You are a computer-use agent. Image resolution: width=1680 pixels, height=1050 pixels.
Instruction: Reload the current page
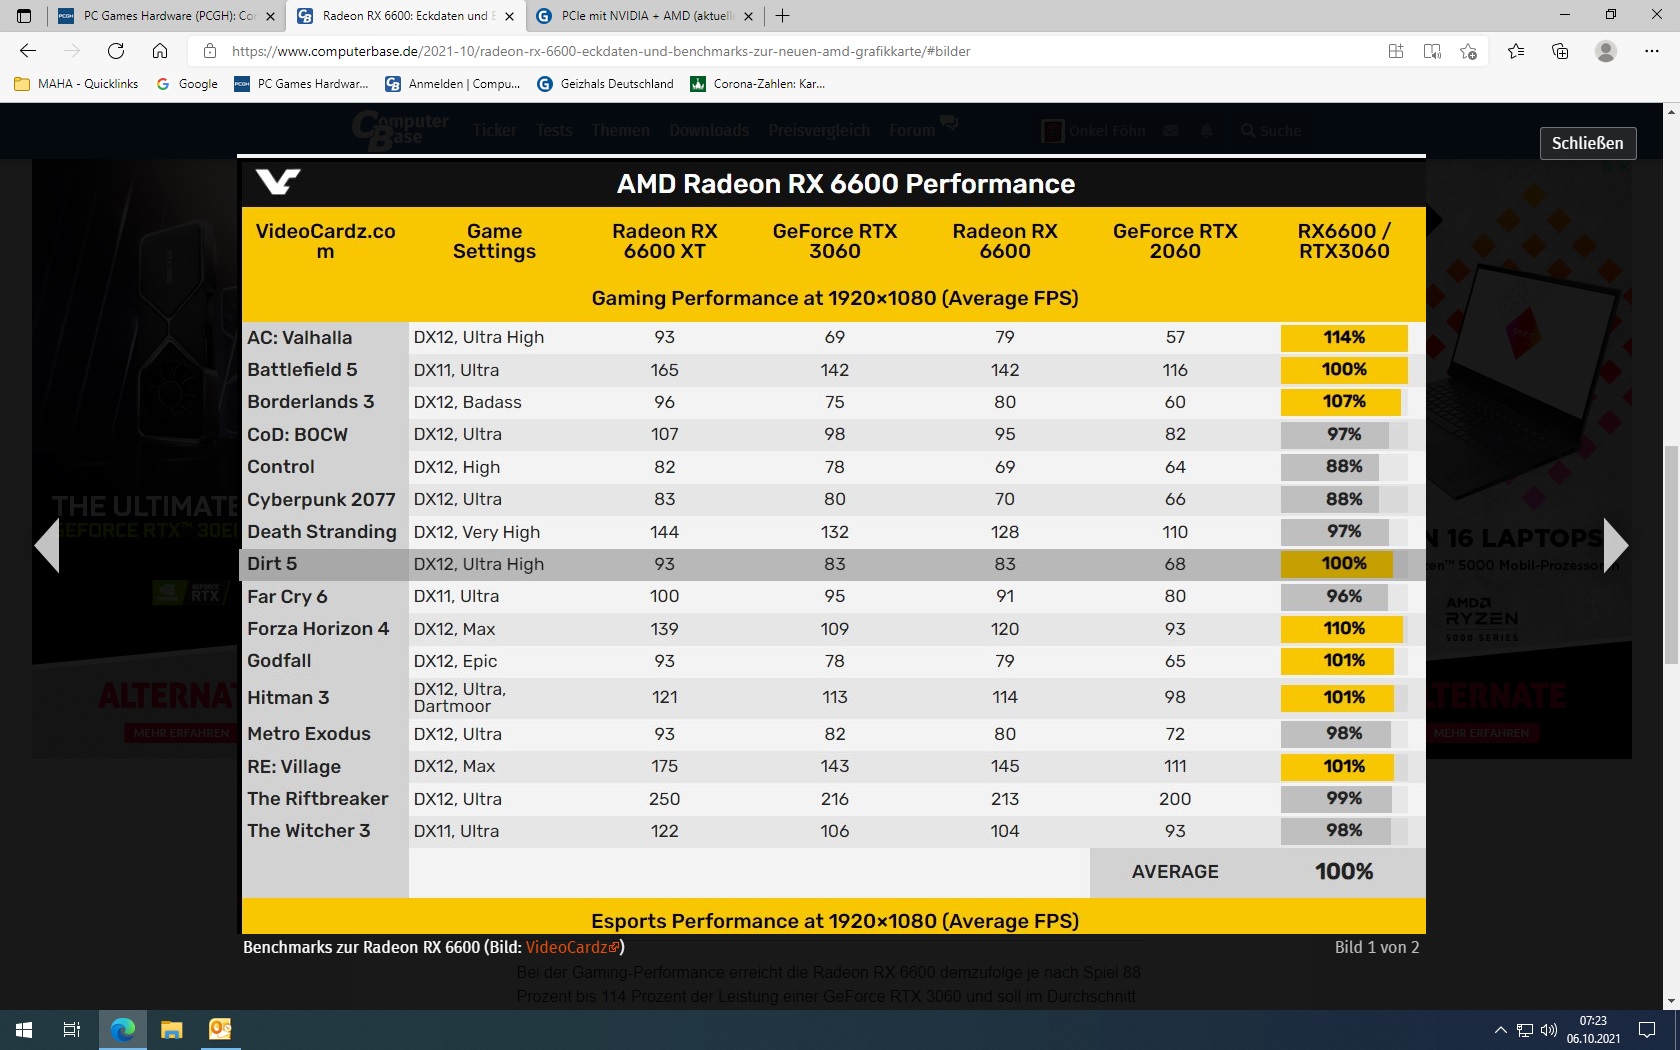[116, 51]
